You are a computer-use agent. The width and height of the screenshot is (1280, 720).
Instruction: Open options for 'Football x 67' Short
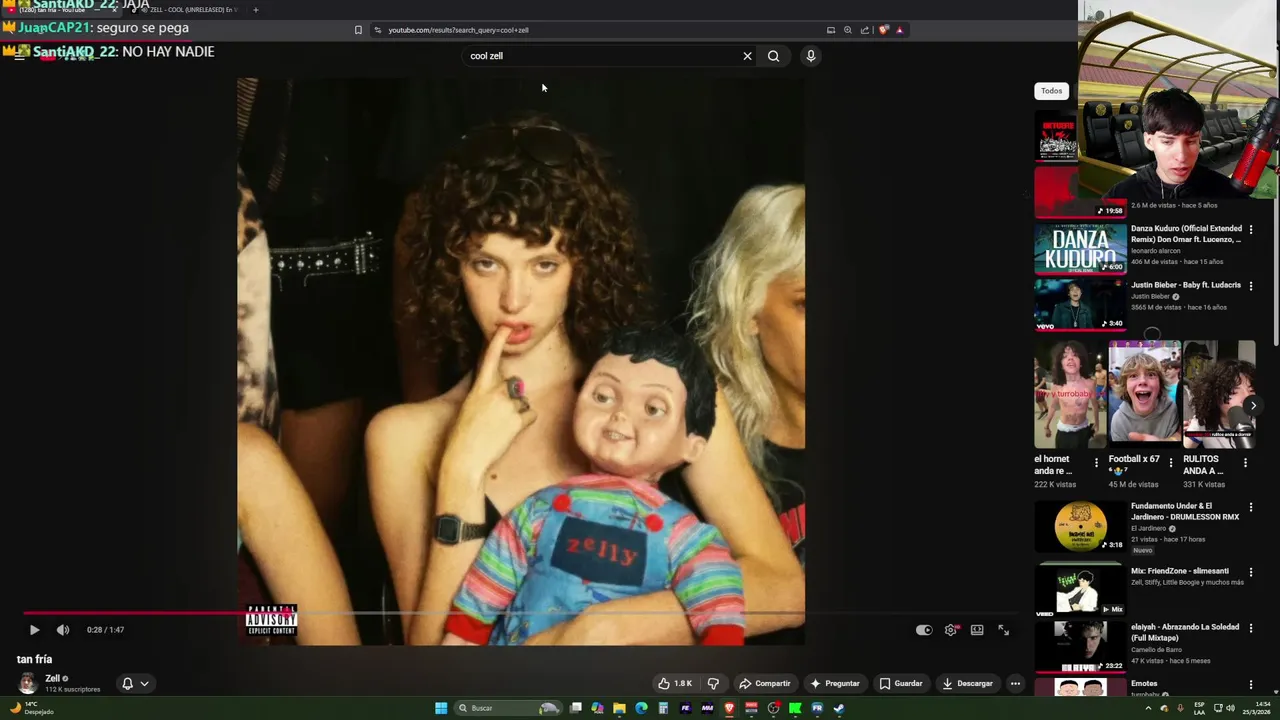[1171, 463]
